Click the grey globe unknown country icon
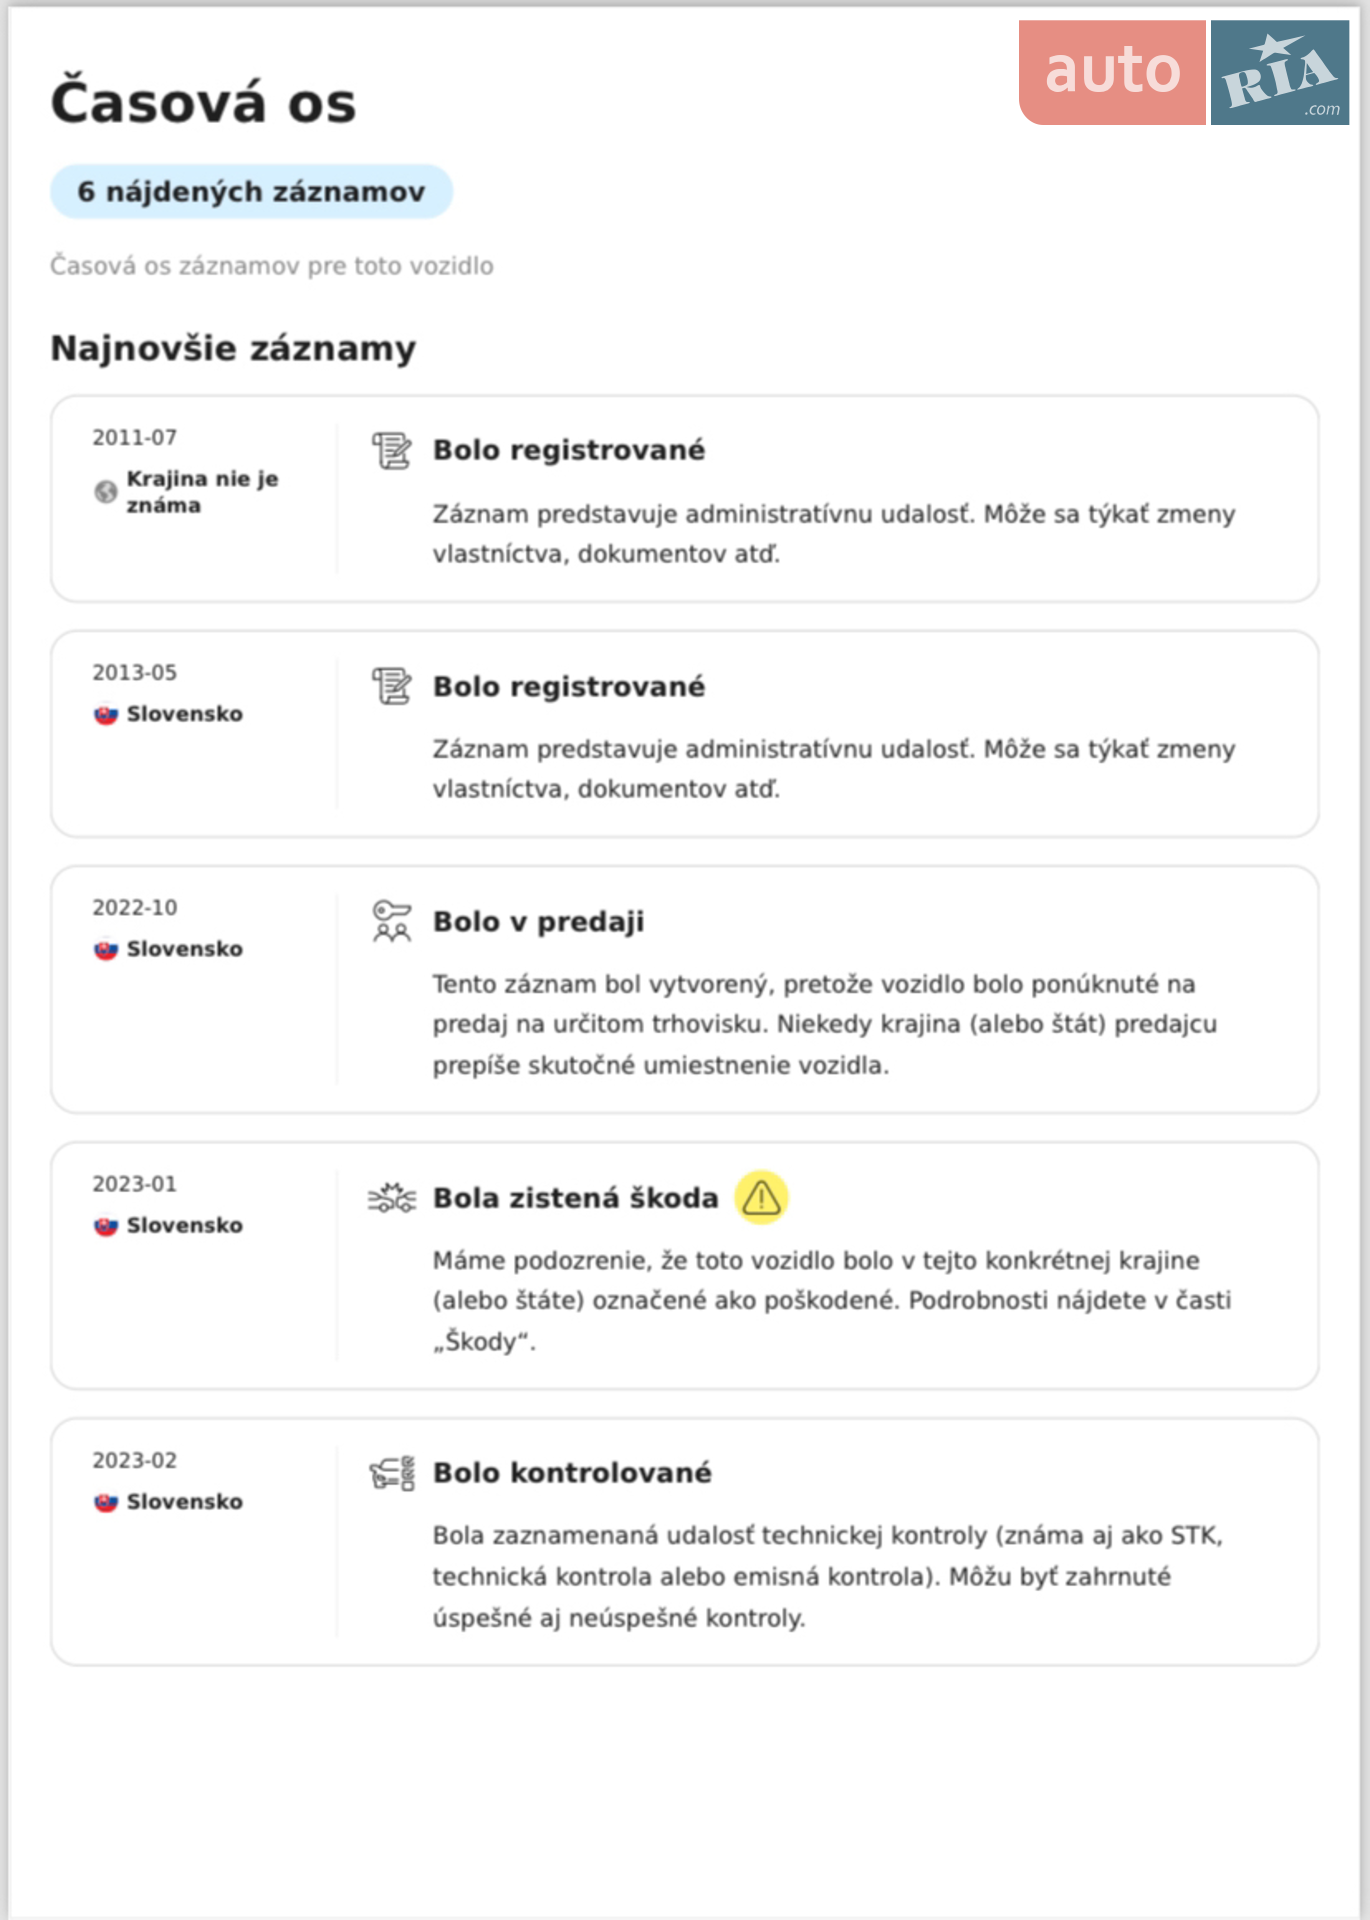 click(x=106, y=492)
